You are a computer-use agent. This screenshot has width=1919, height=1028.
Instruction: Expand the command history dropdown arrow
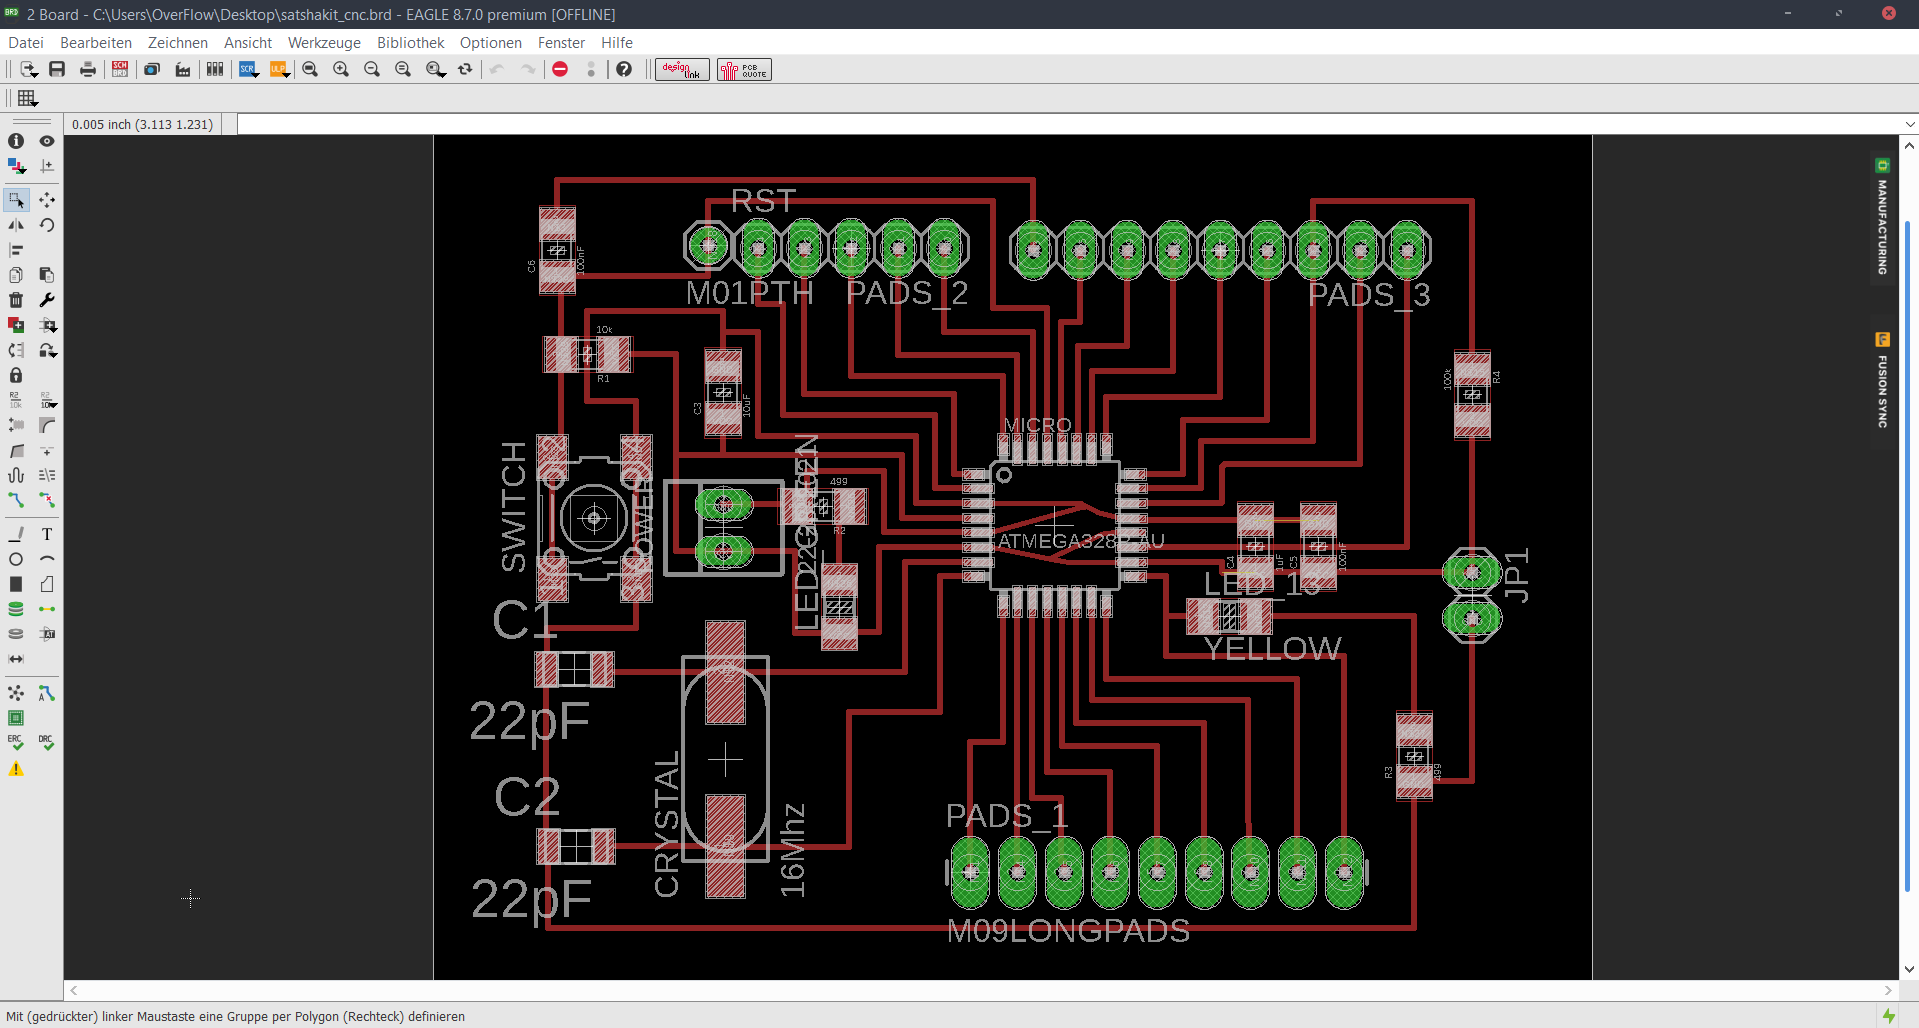(1910, 124)
